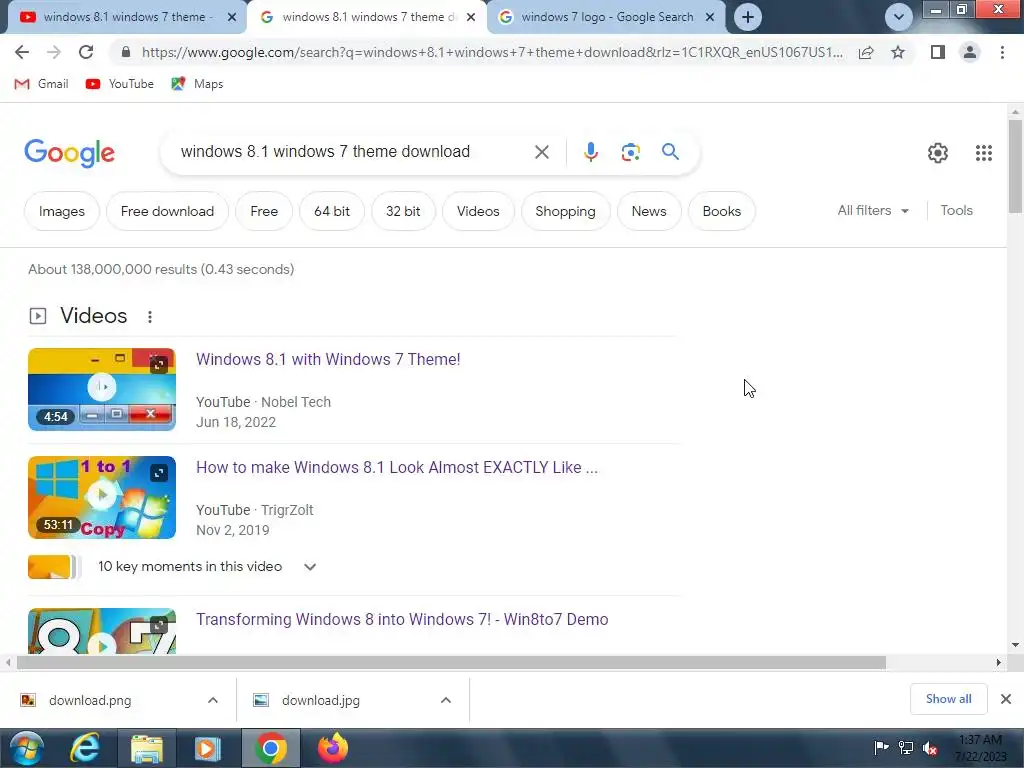Start a voice search with microphone
This screenshot has height=768, width=1024.
click(x=590, y=152)
